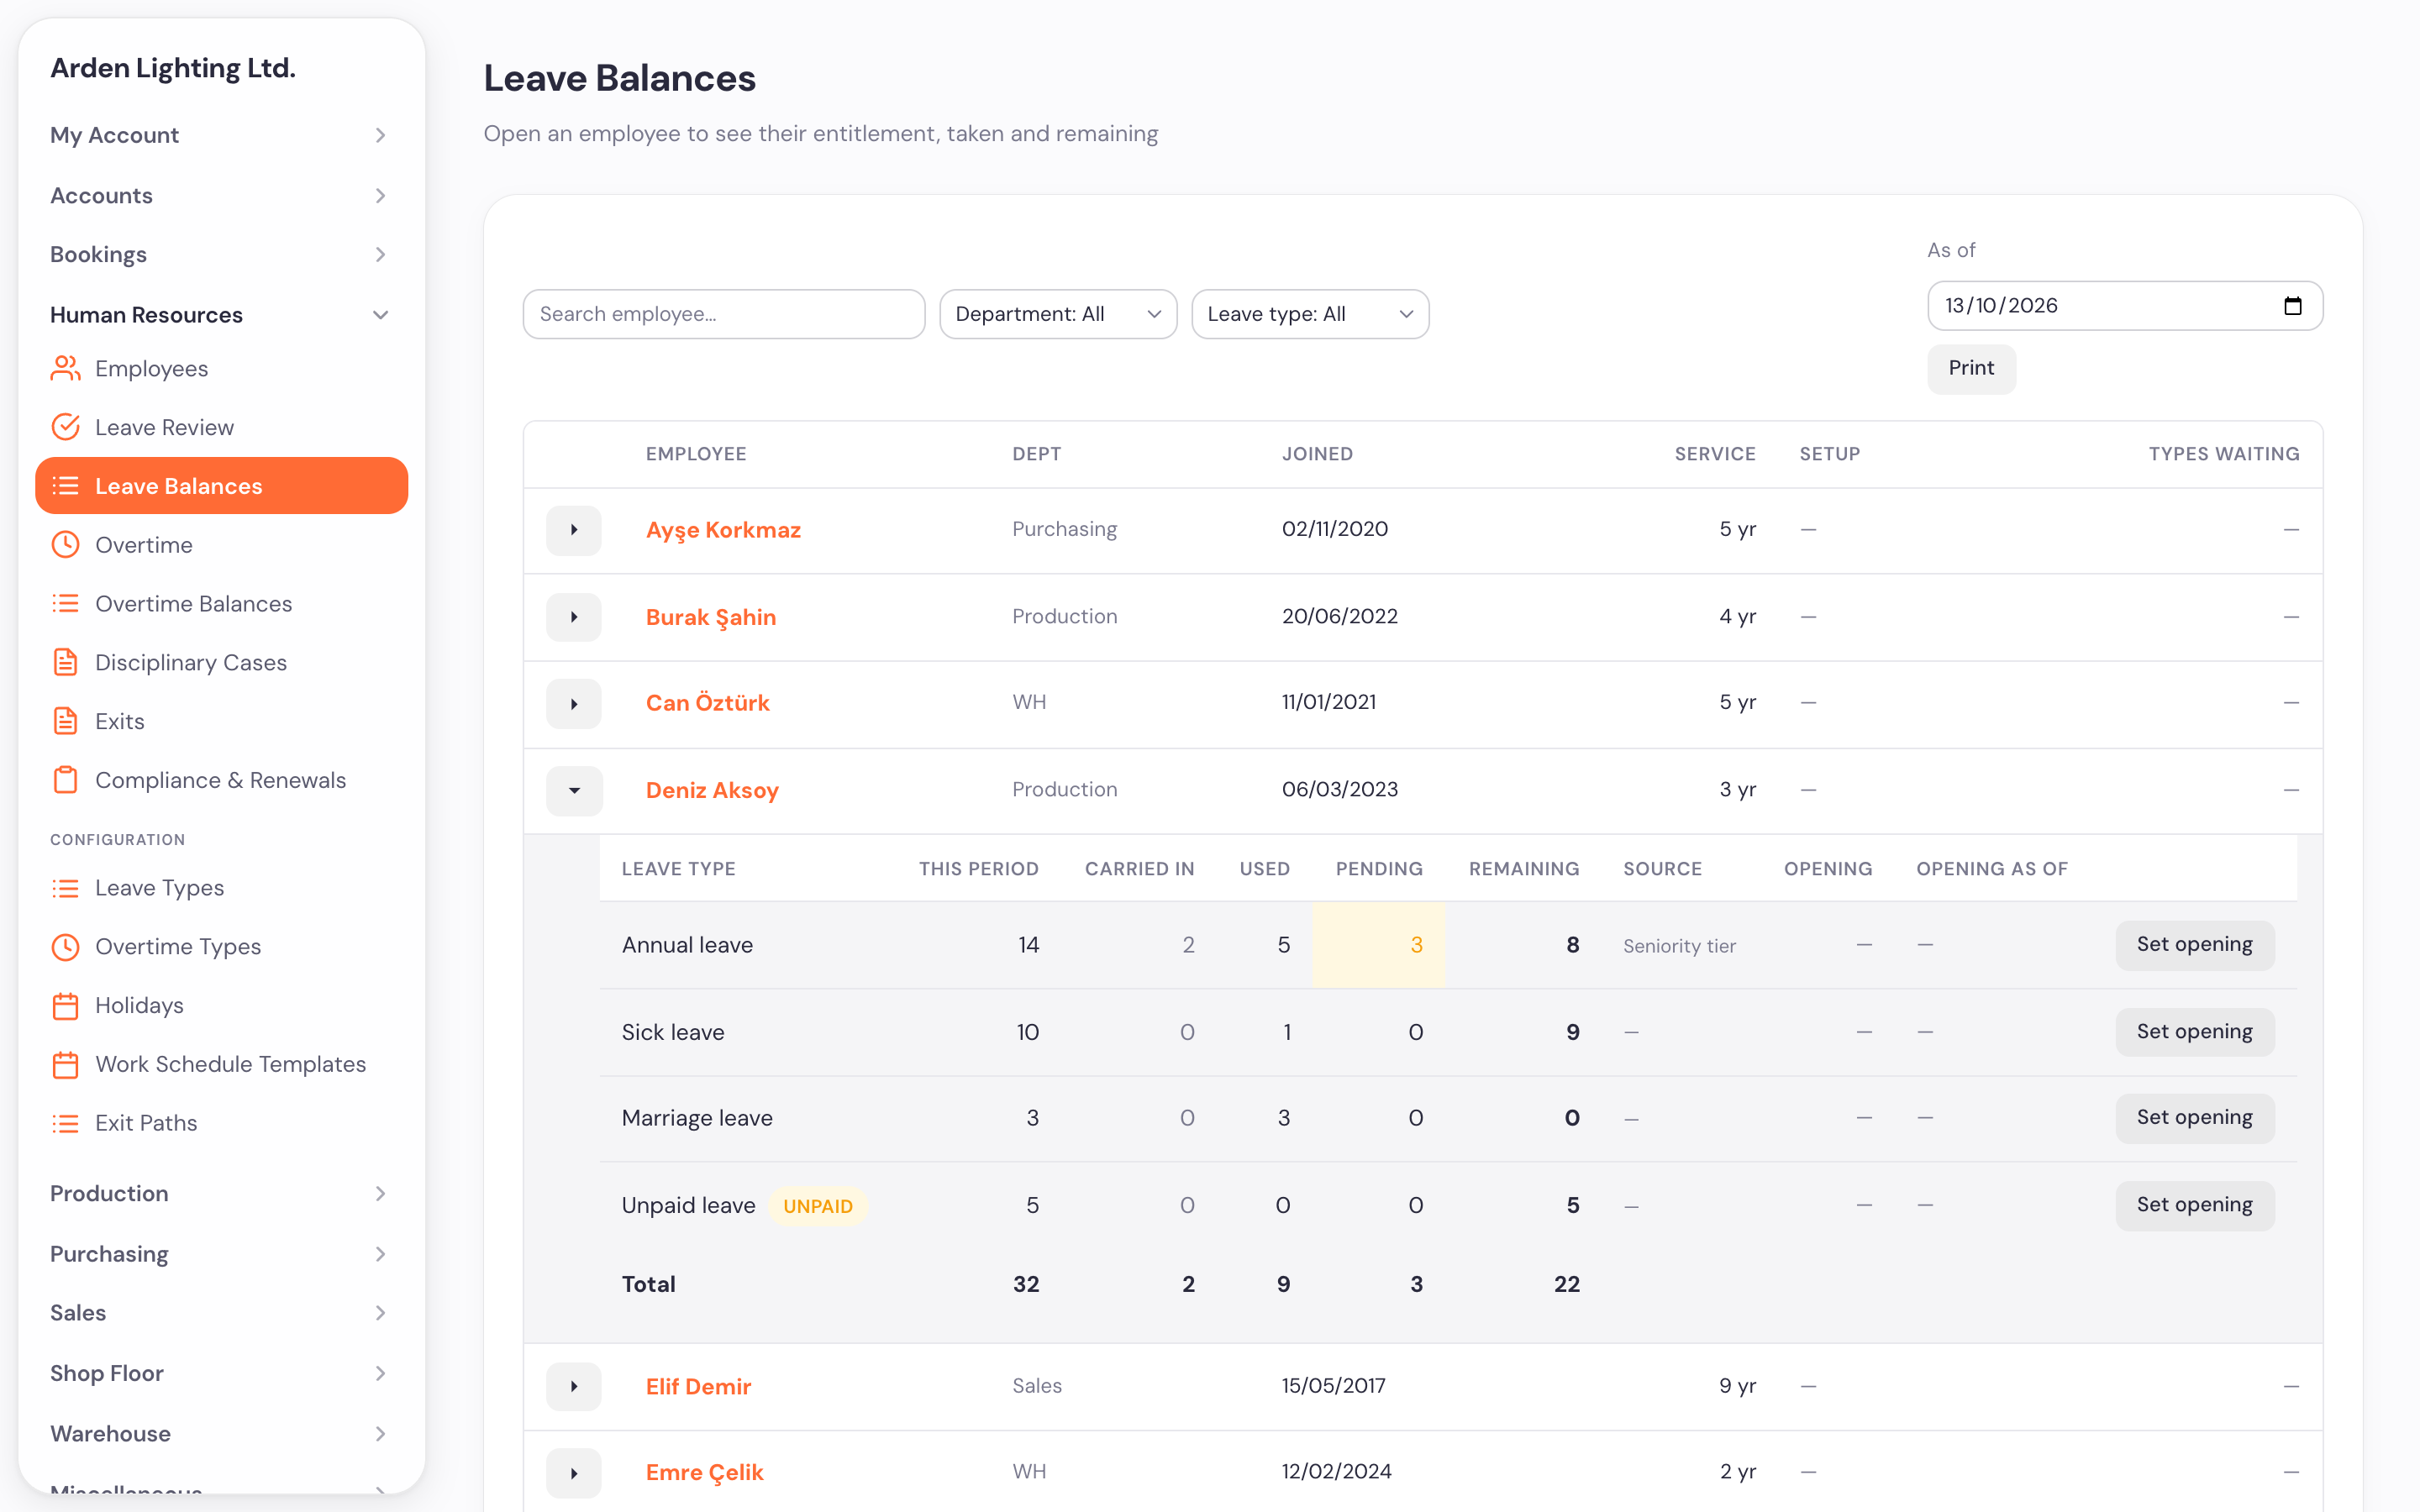Open the Department: All dropdown
This screenshot has height=1512, width=2420.
[x=1058, y=314]
